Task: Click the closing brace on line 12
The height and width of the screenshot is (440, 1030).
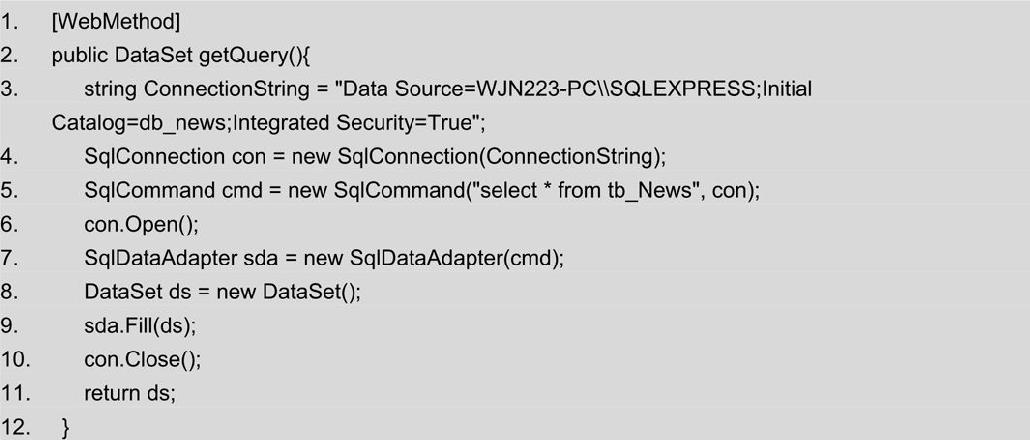Action: (x=64, y=428)
